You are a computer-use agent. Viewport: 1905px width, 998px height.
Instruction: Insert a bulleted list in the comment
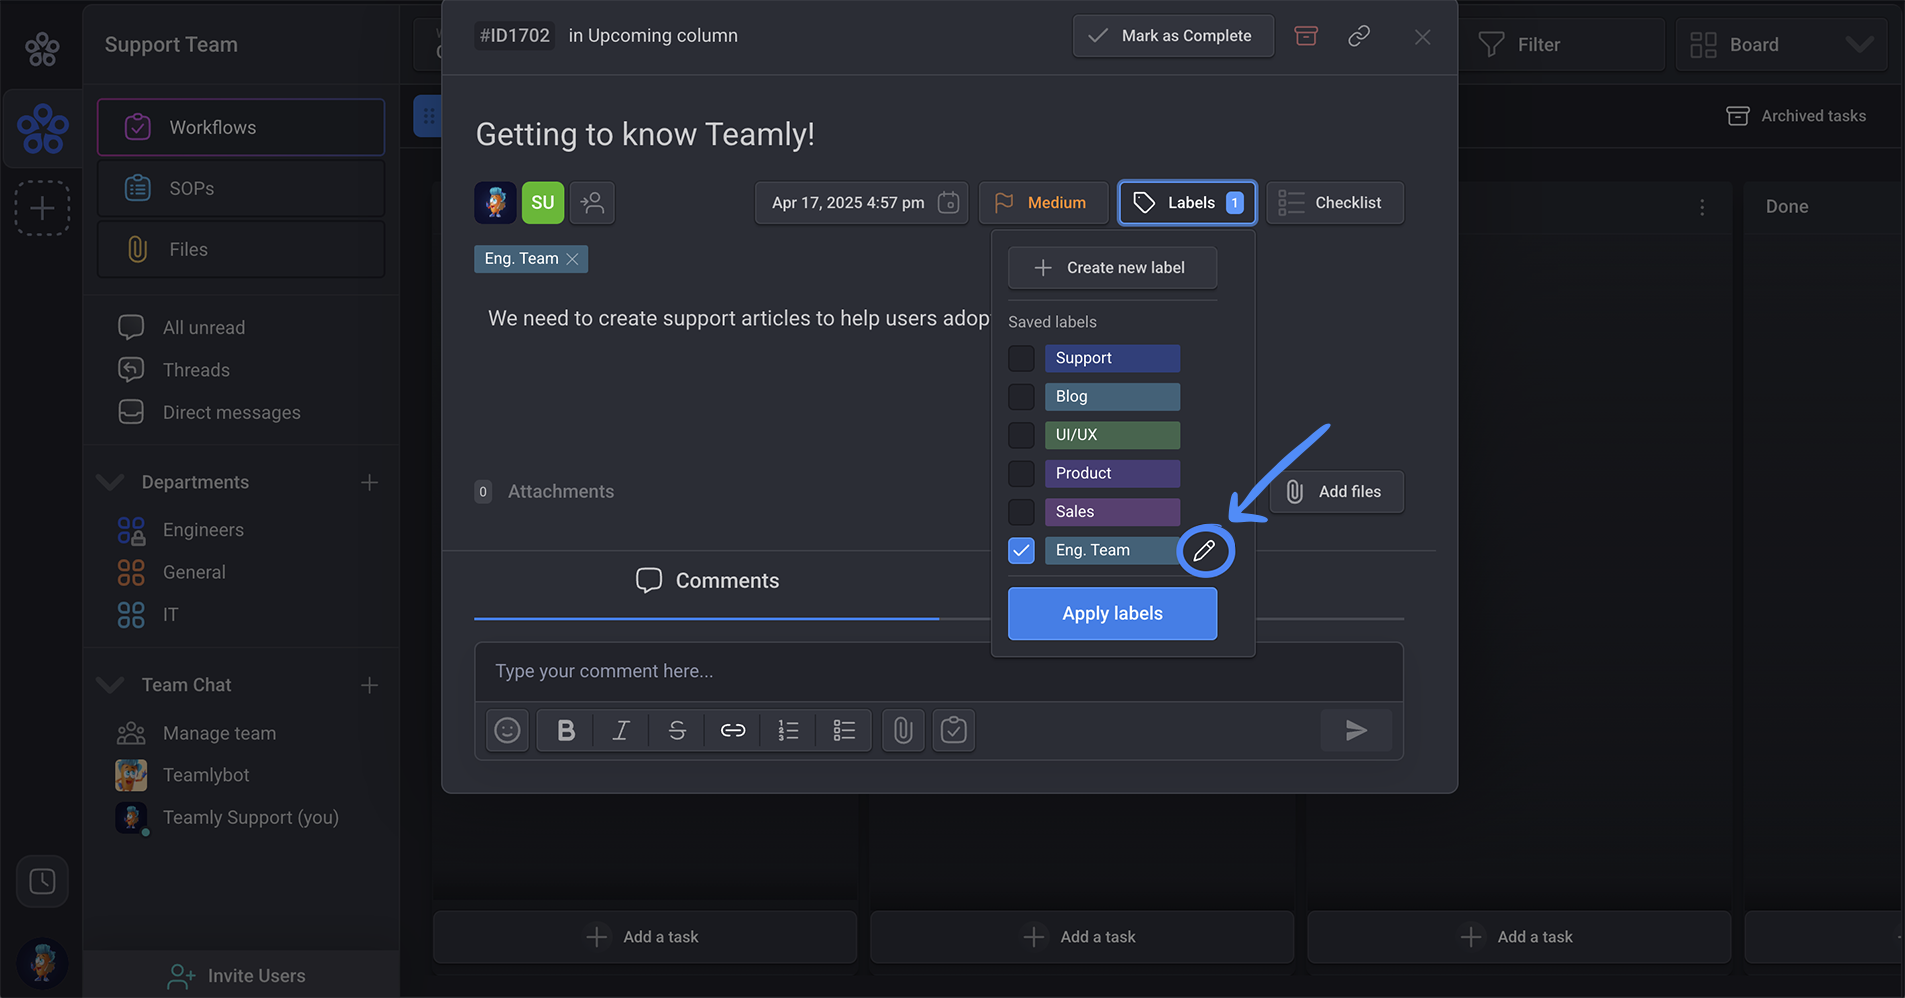click(845, 730)
